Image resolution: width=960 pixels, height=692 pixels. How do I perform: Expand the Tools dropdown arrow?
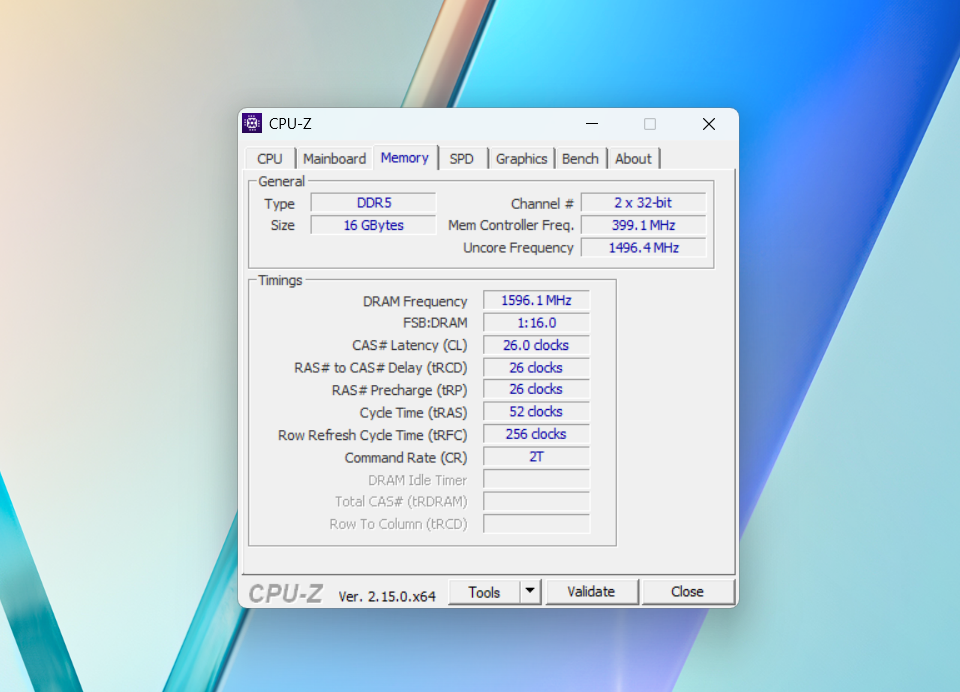(530, 592)
